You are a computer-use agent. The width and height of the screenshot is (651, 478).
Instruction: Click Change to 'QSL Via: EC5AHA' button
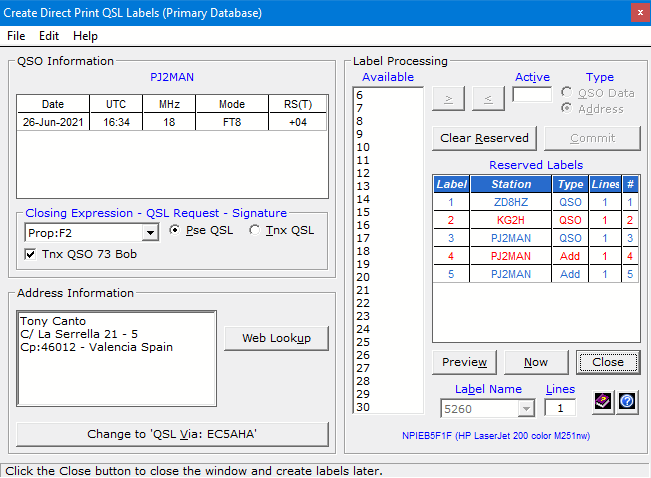coord(172,434)
